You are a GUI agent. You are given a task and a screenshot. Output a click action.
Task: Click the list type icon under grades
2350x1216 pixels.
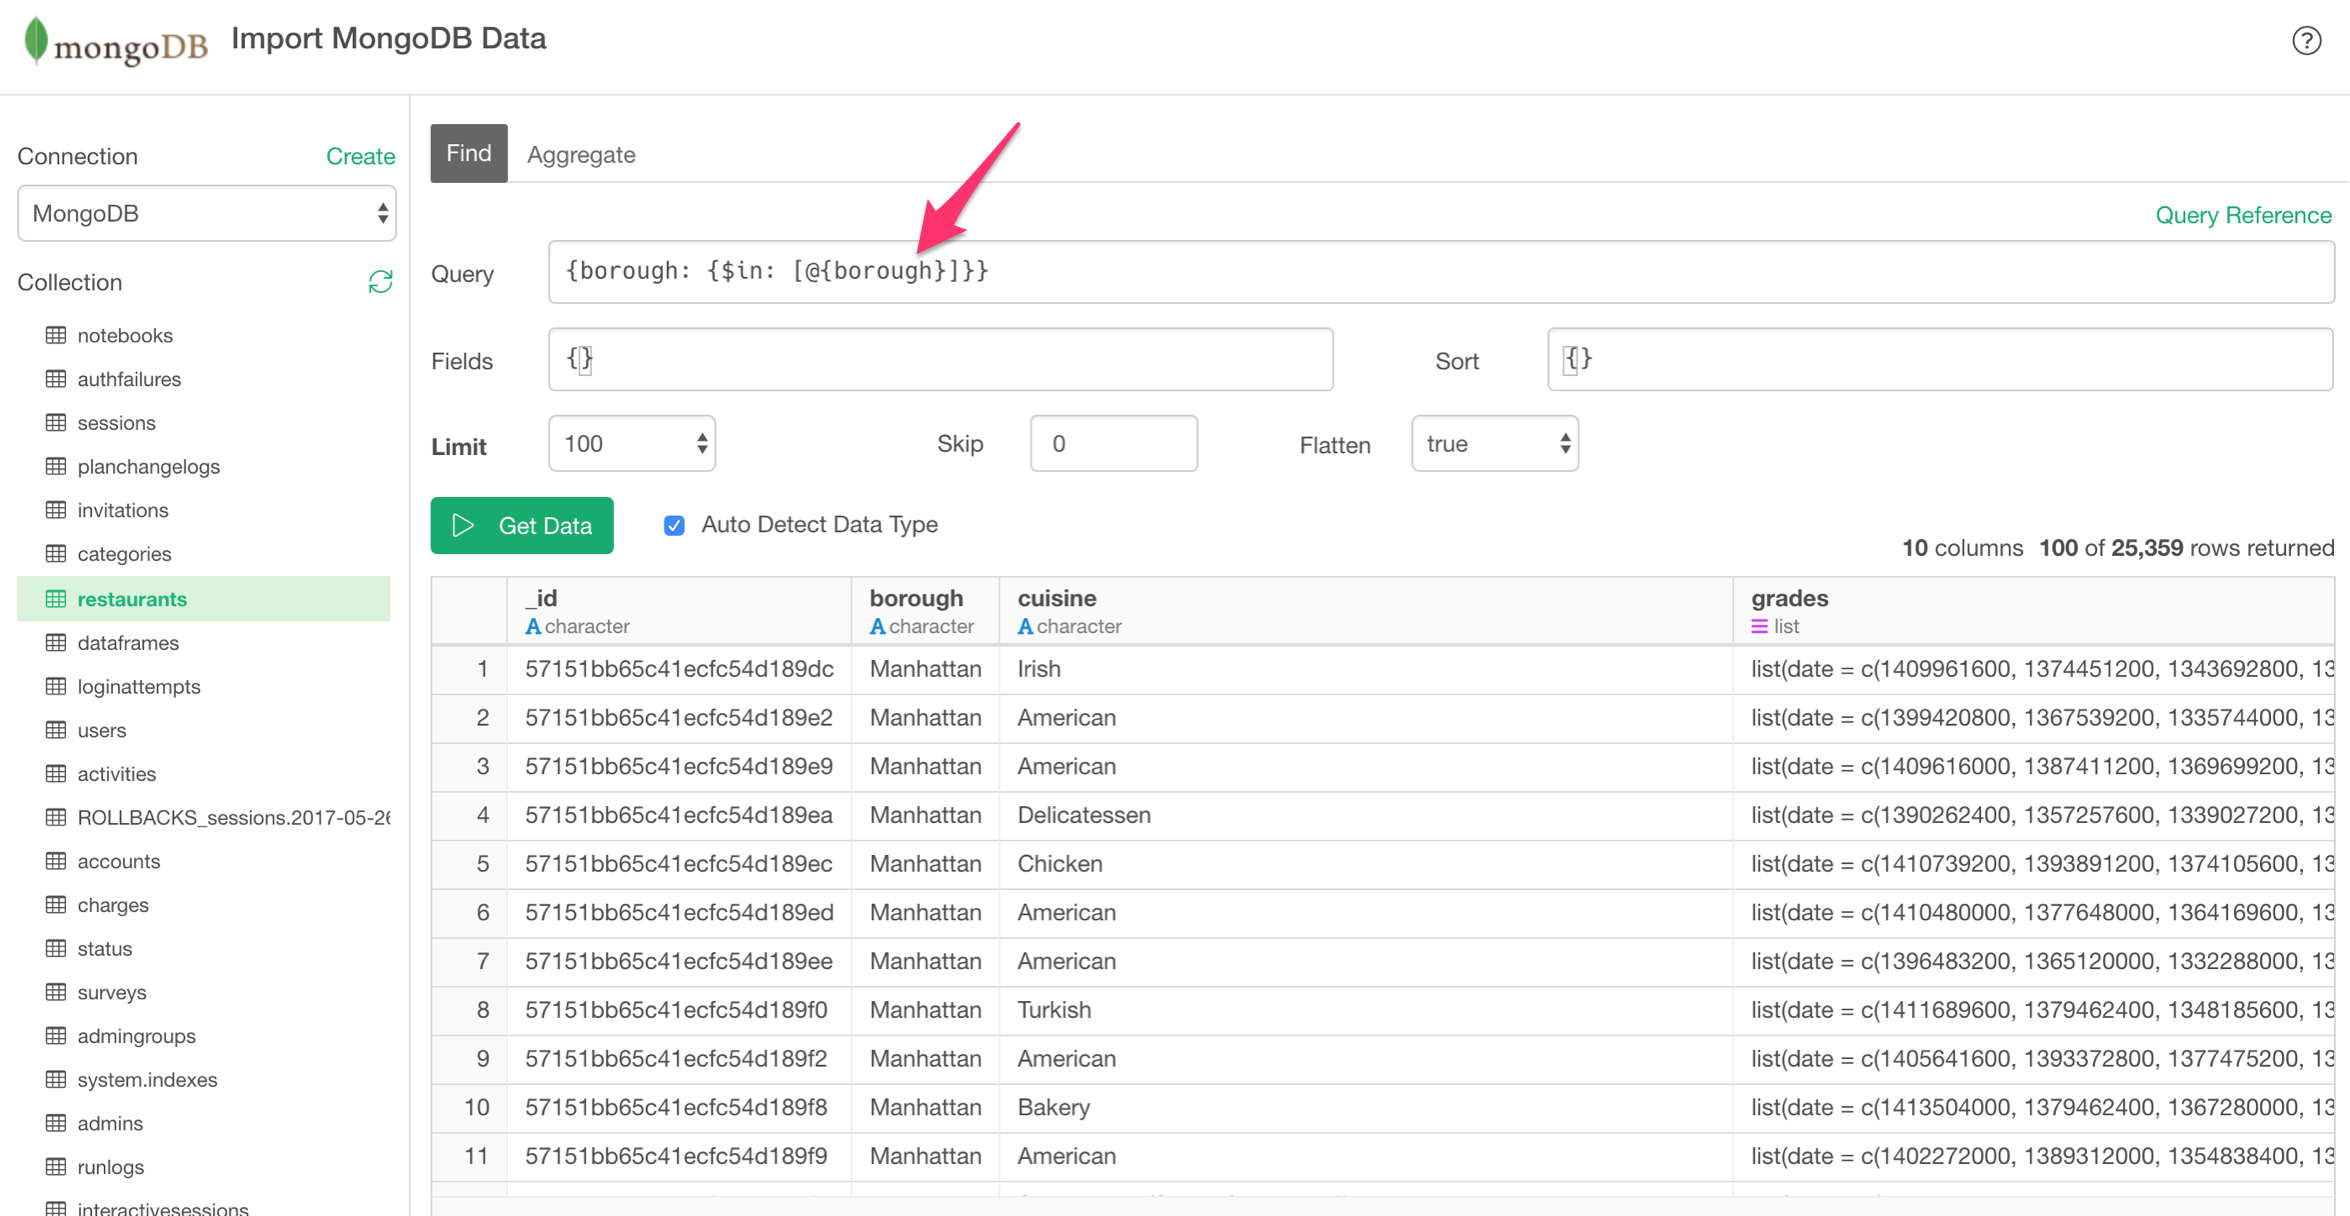click(x=1759, y=627)
